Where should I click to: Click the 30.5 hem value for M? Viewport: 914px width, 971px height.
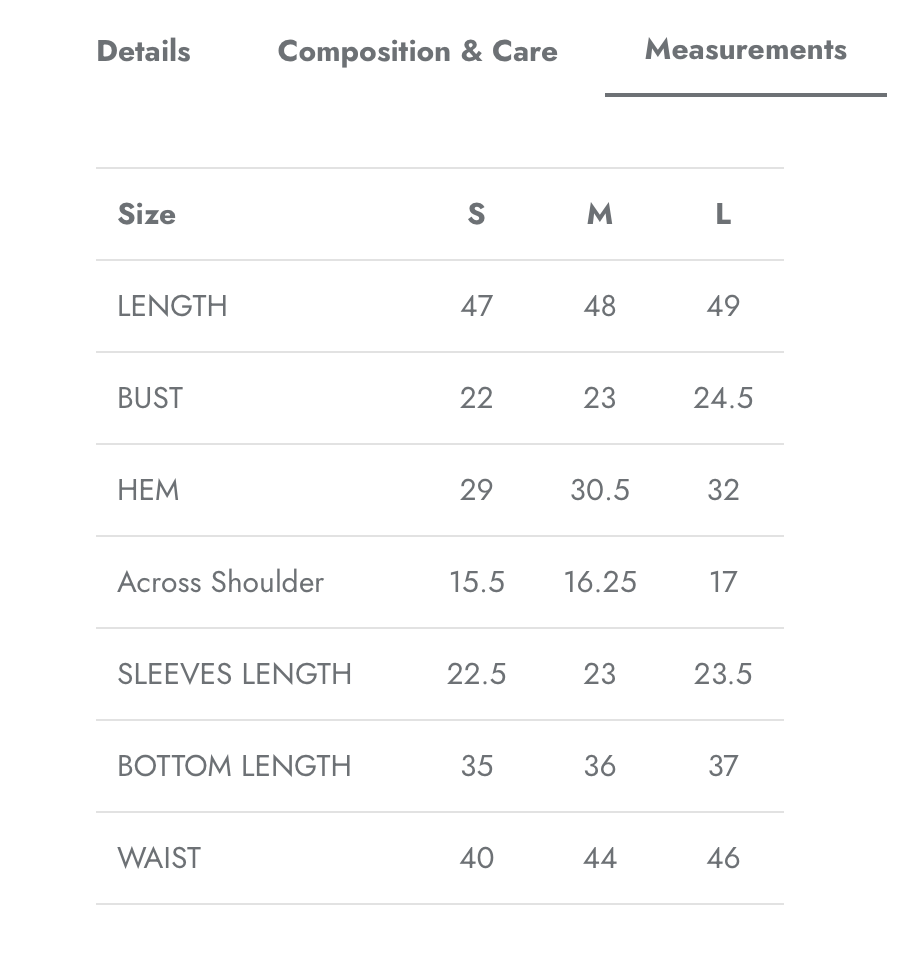tap(599, 490)
